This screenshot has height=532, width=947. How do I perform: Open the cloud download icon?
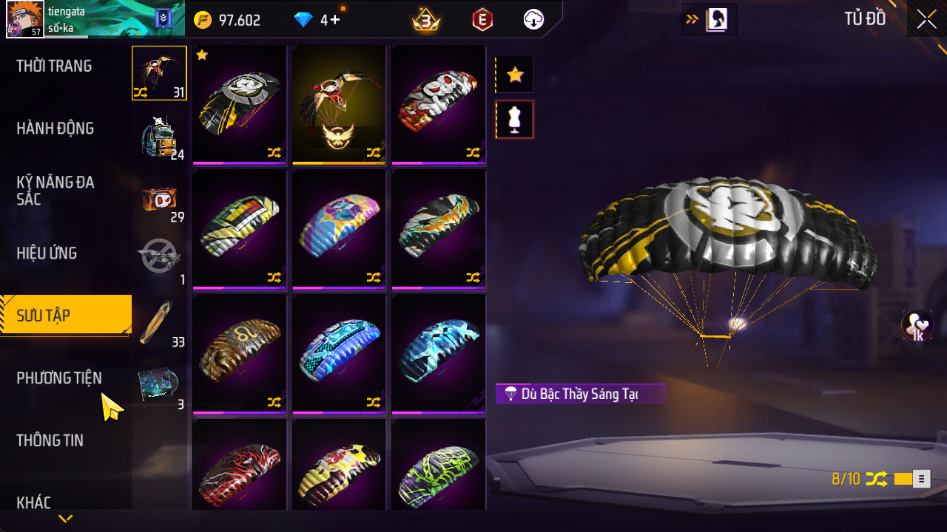(533, 20)
